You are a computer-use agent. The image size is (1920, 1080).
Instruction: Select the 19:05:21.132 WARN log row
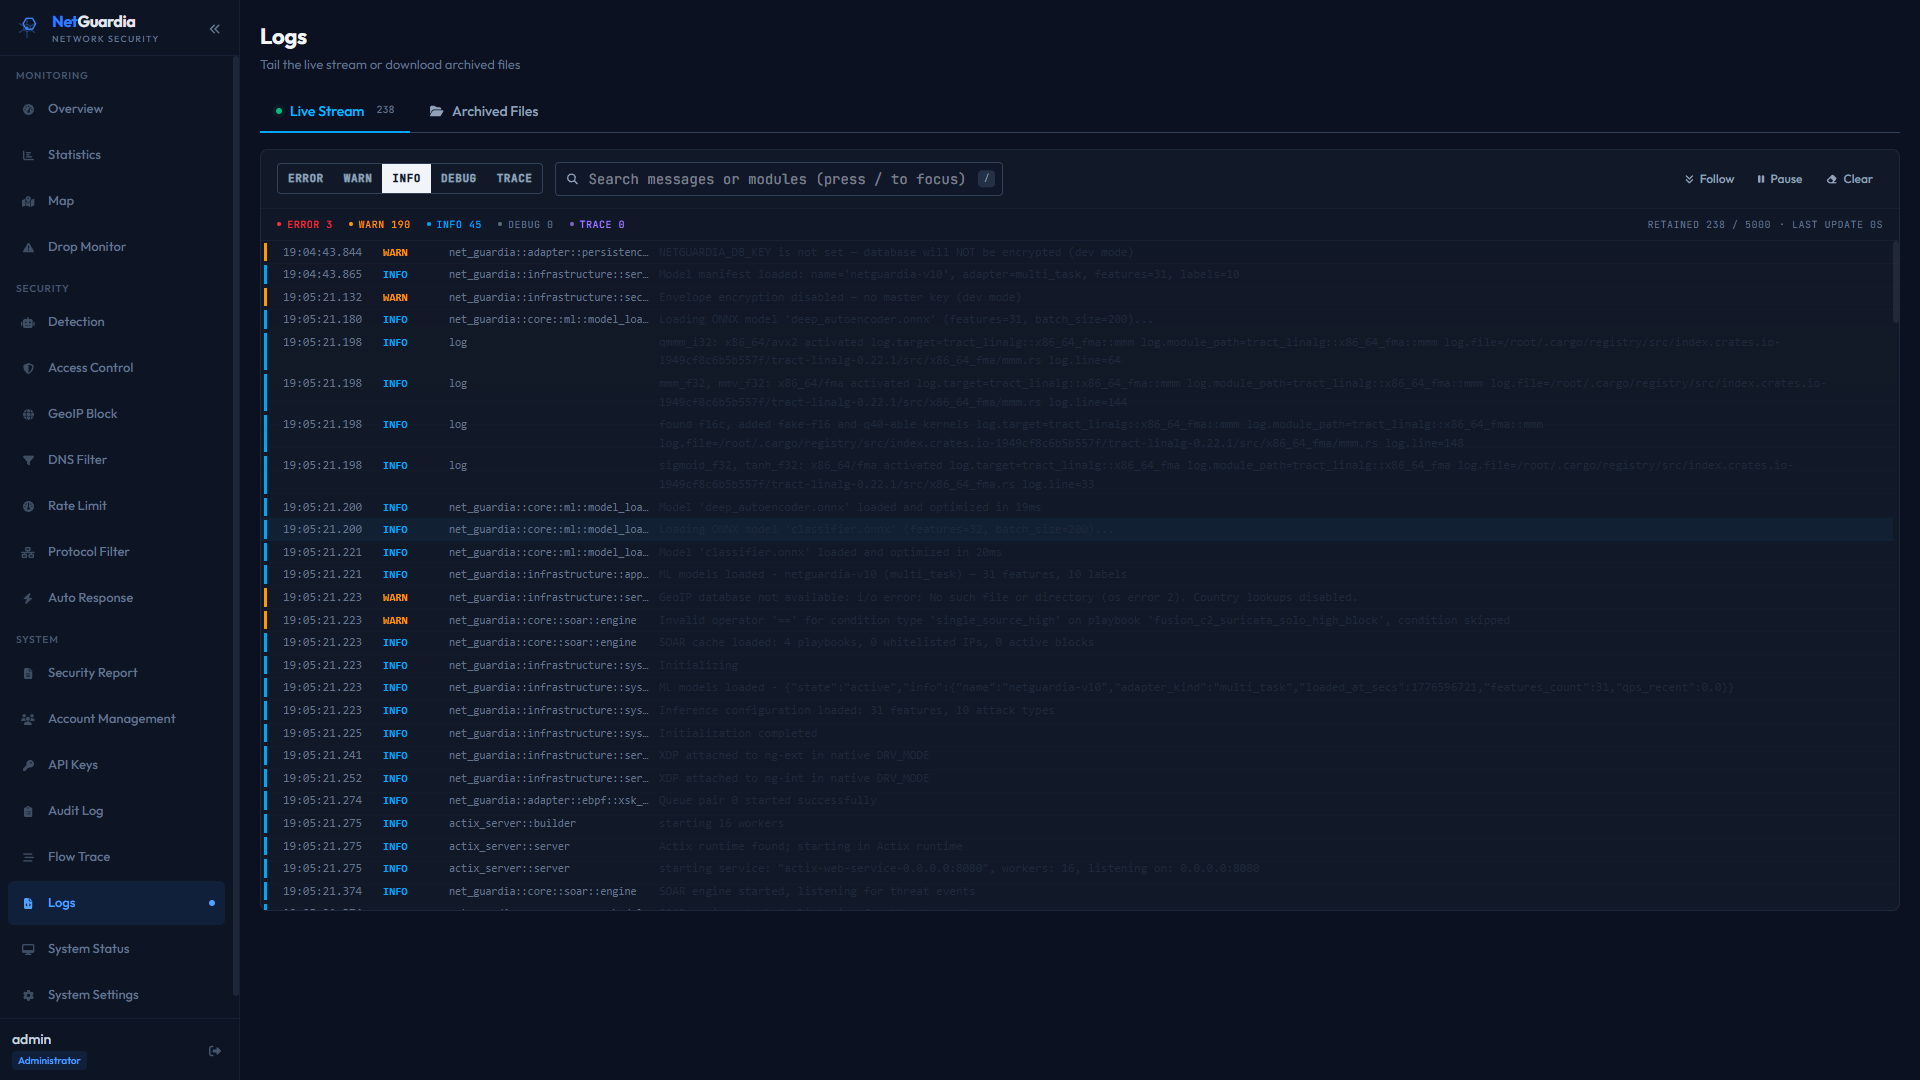[x=1078, y=297]
